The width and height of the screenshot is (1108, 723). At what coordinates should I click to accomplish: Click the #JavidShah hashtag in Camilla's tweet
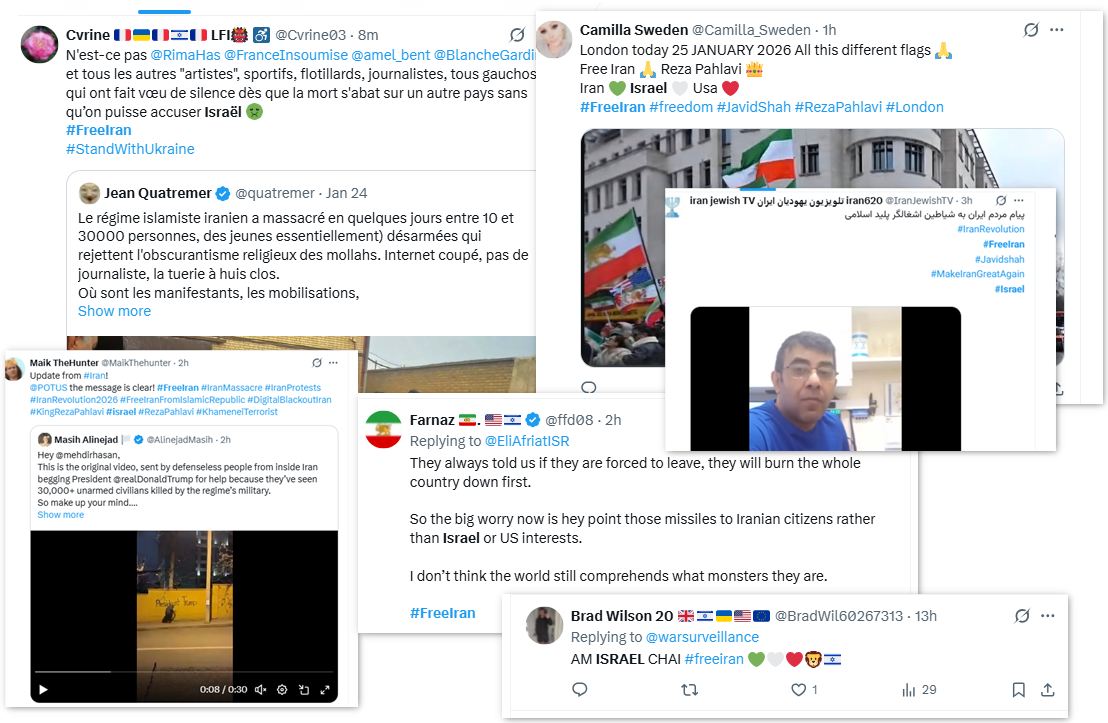(753, 107)
